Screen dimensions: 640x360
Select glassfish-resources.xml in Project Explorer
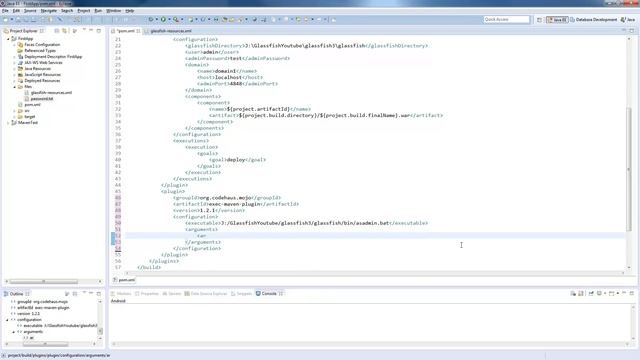[51, 93]
